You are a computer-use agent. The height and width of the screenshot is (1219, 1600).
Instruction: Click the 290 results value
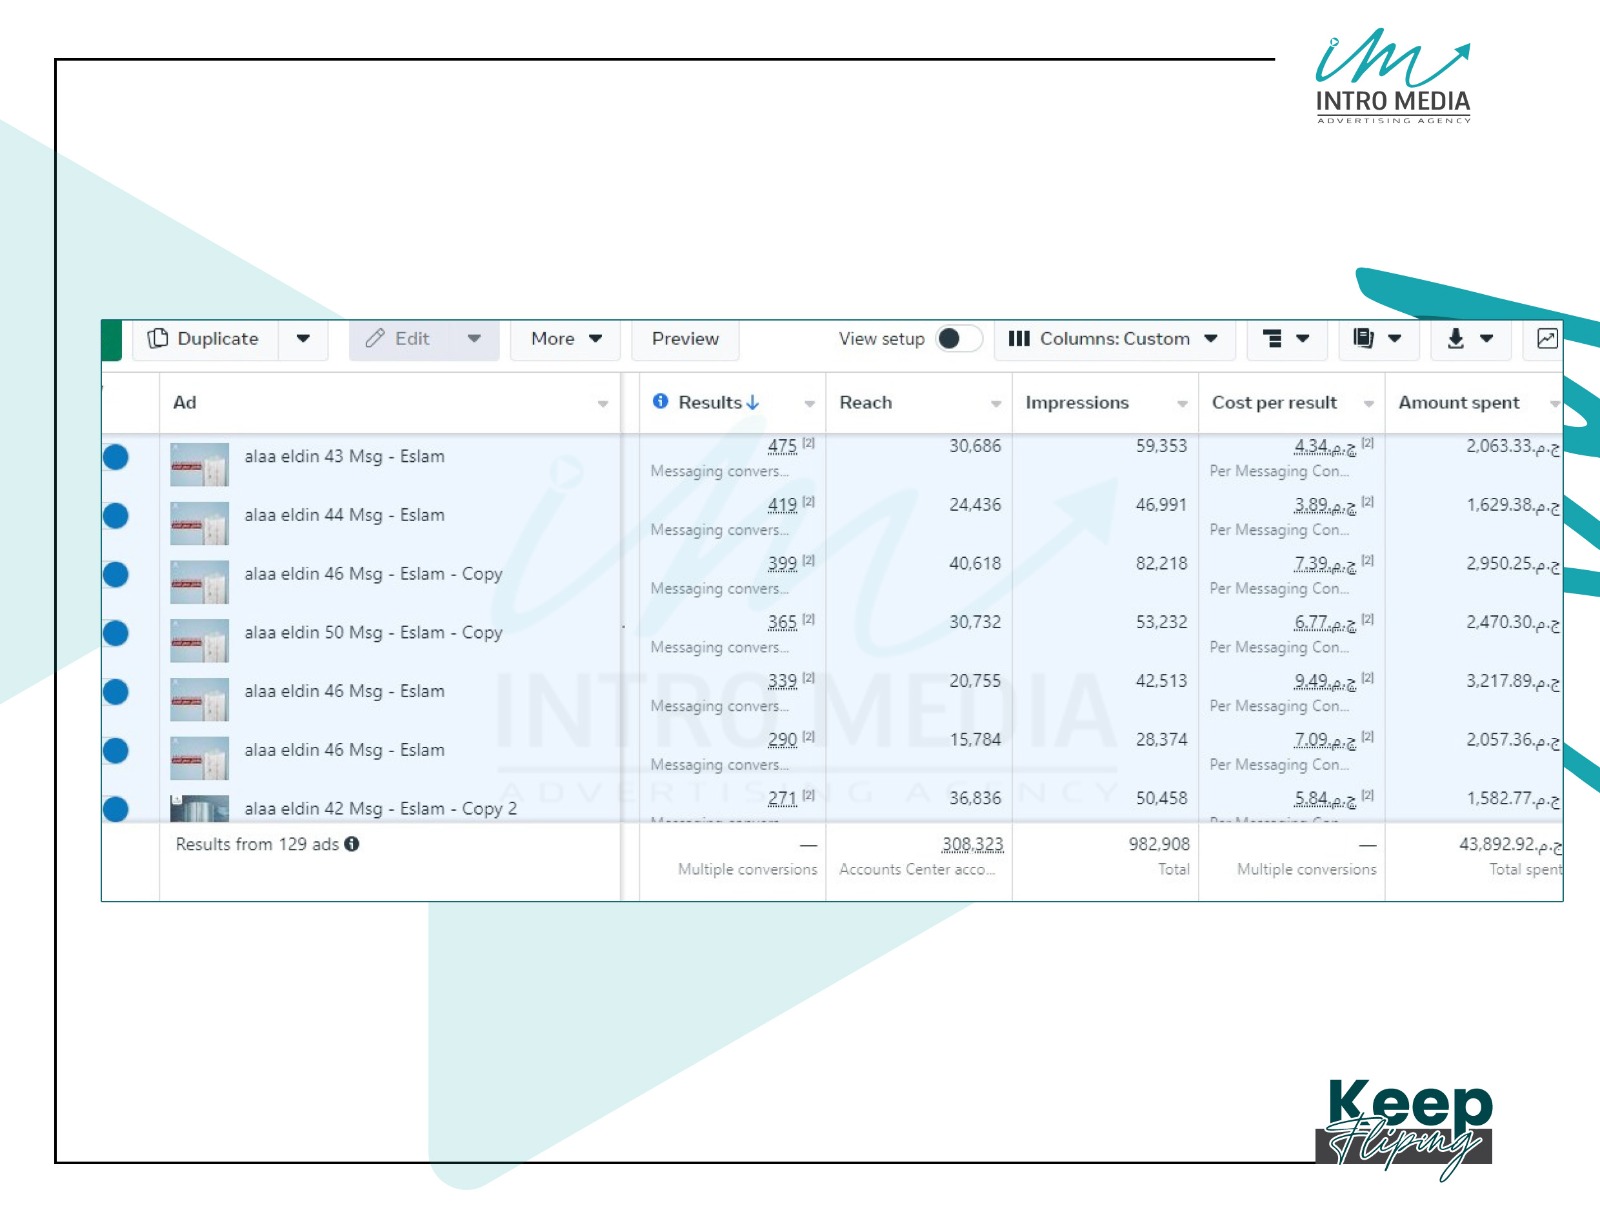782,740
